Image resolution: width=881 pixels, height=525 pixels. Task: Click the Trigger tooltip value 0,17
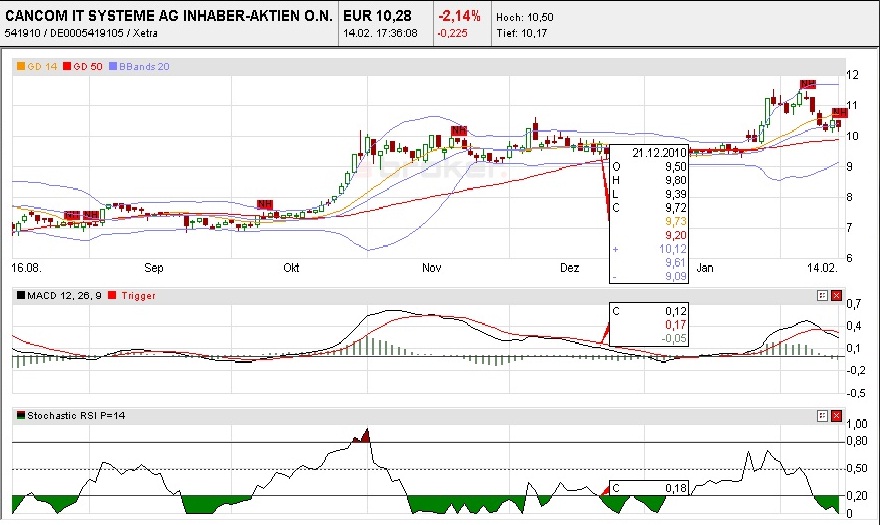point(675,325)
